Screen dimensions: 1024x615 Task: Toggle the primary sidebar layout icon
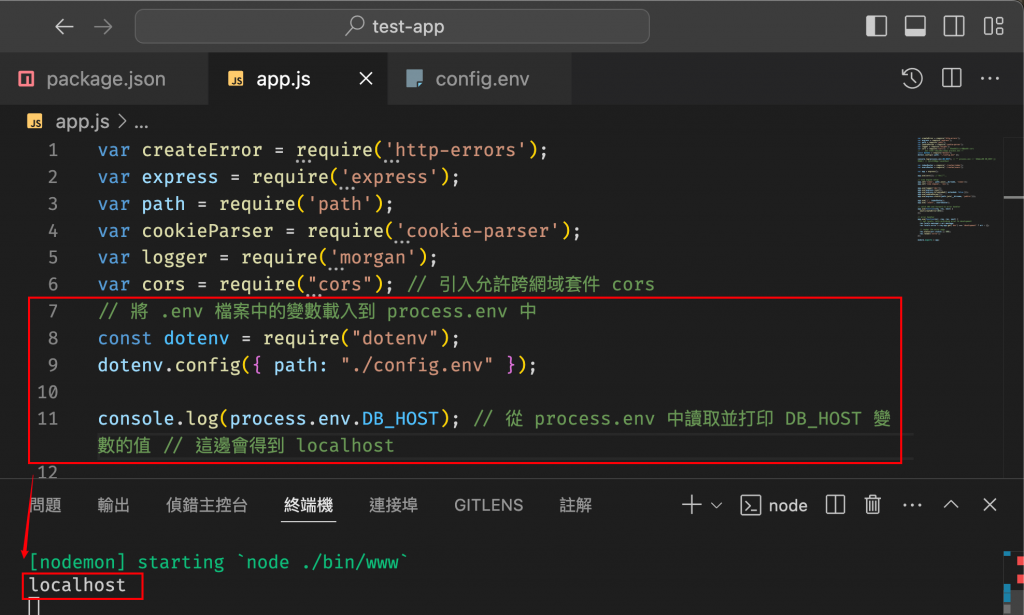(876, 26)
